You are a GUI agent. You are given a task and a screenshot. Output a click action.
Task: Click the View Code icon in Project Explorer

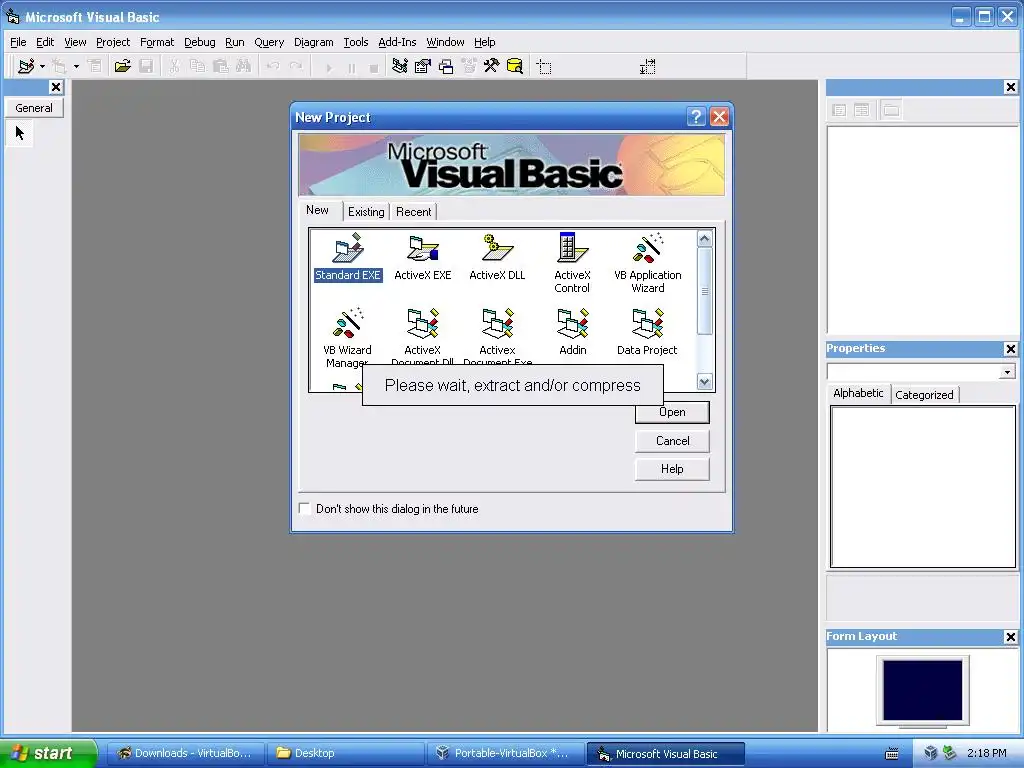[839, 110]
